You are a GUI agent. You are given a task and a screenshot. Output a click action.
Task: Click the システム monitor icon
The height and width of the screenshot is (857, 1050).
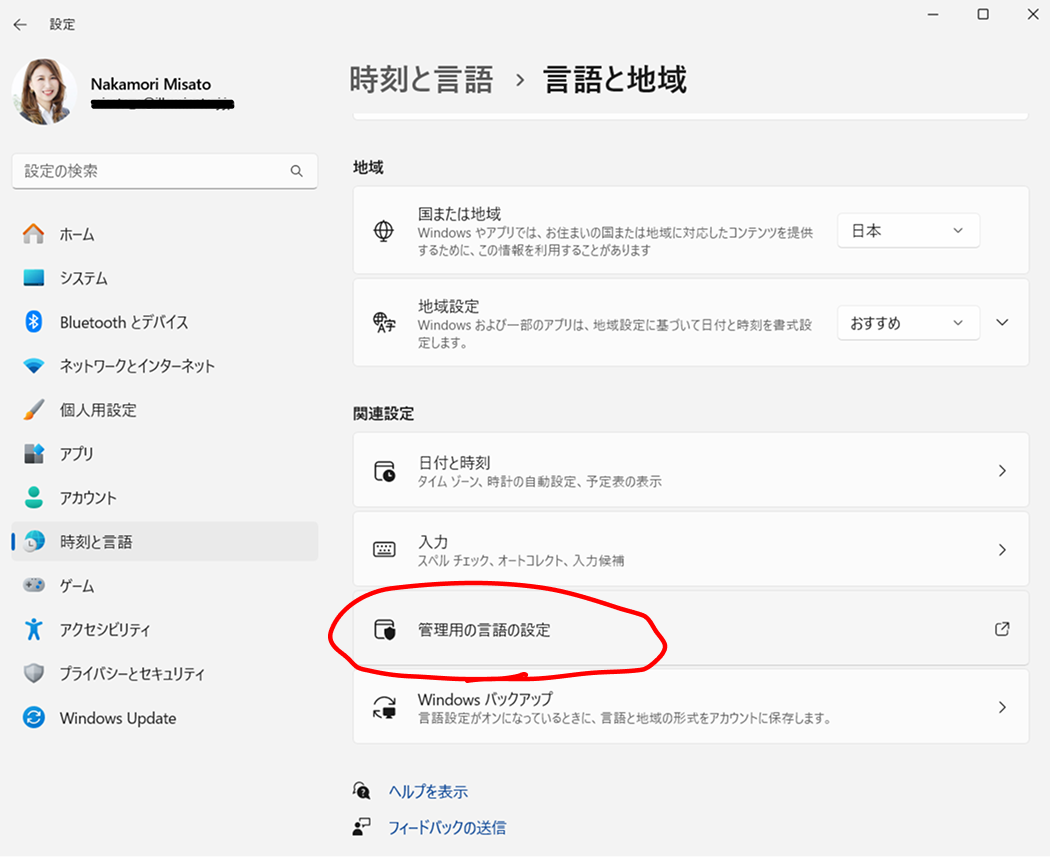[33, 278]
